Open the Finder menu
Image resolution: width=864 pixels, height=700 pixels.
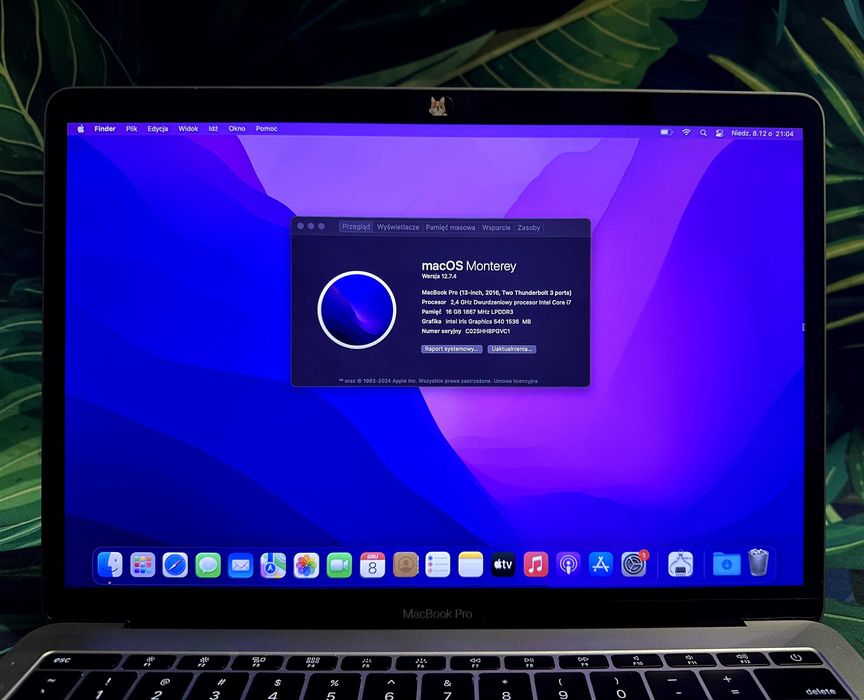105,128
